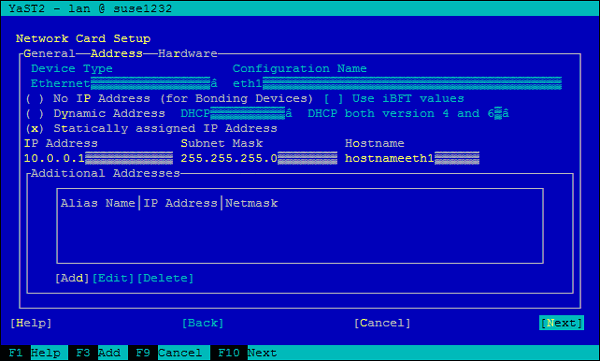600x361 pixels.
Task: Click IP Address column header in table
Action: click(x=180, y=203)
